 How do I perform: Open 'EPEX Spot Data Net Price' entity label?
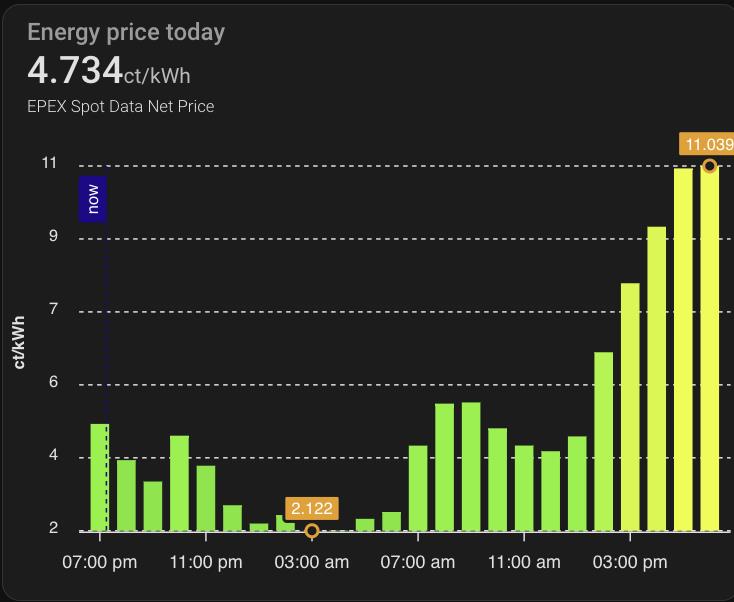click(x=120, y=106)
